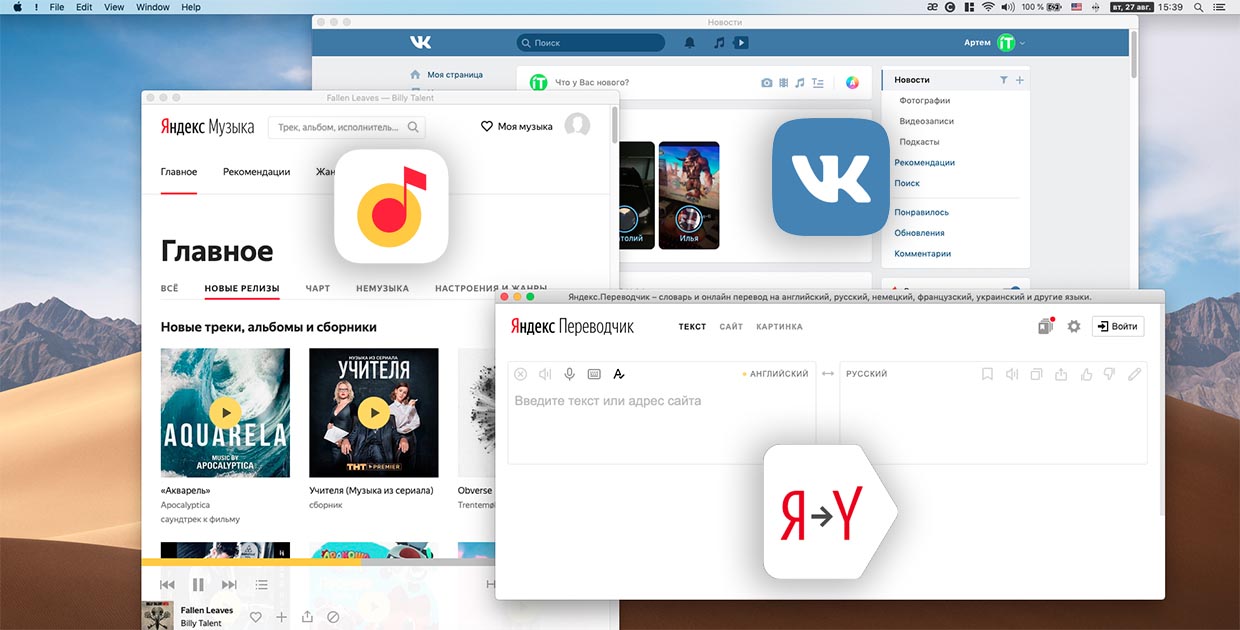Open the post color theme selector in VK

[852, 83]
